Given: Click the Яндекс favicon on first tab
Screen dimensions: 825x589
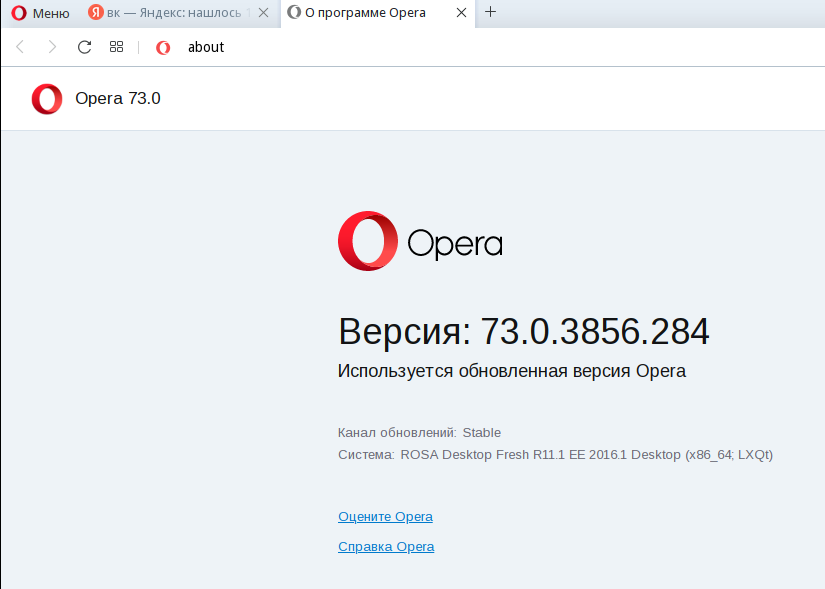Looking at the screenshot, I should 95,12.
